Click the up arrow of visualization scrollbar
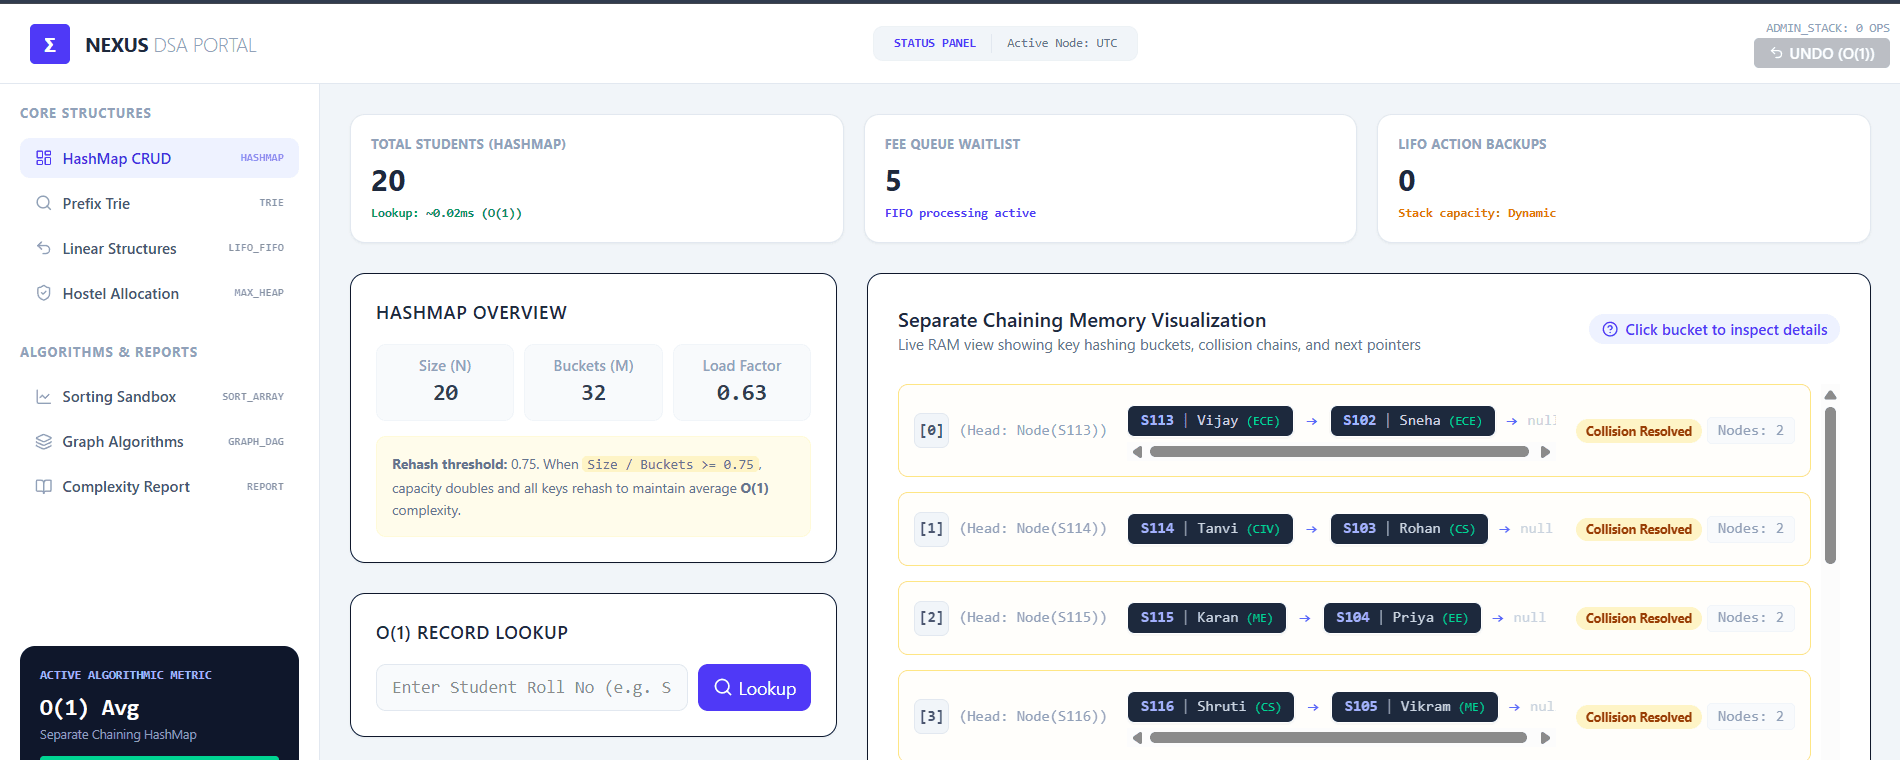 1830,395
